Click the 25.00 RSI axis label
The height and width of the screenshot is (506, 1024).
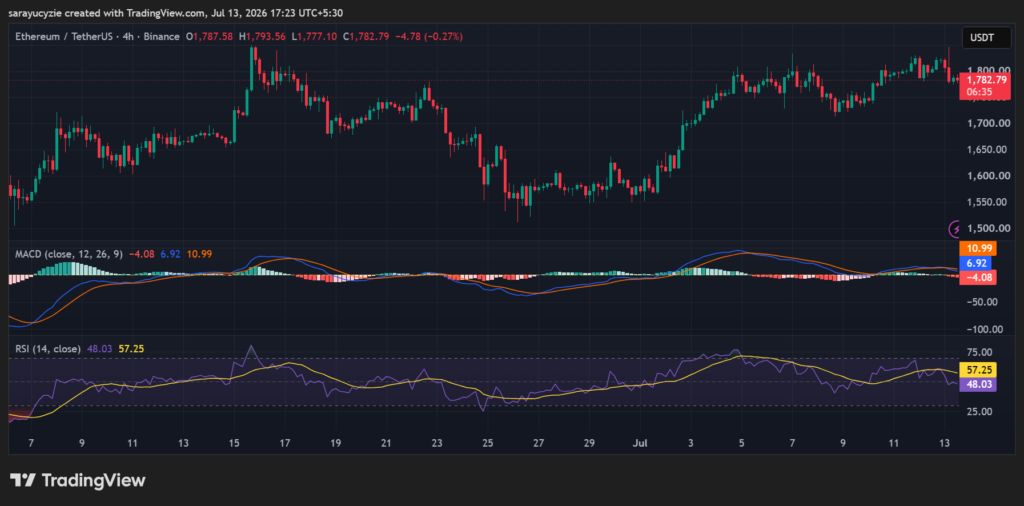(980, 411)
